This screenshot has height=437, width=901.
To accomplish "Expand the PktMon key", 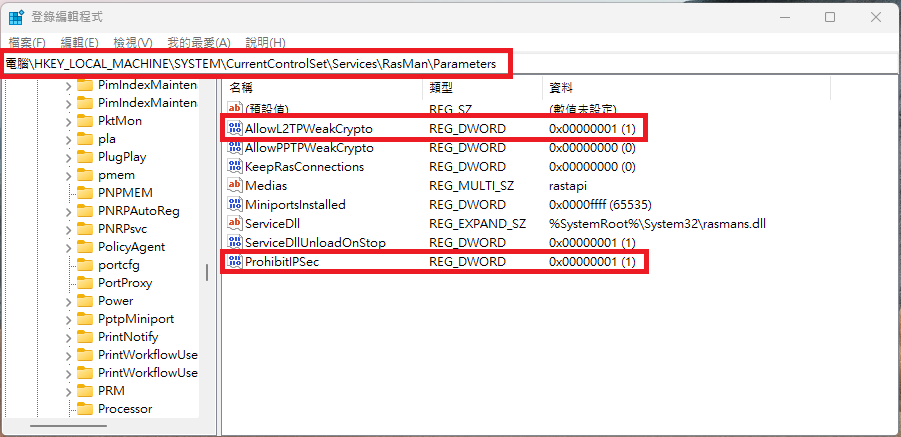I will coord(68,122).
